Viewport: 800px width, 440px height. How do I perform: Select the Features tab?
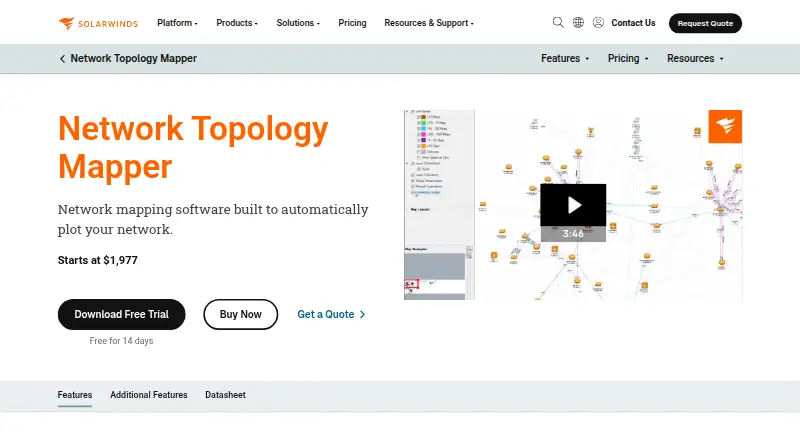tap(74, 395)
